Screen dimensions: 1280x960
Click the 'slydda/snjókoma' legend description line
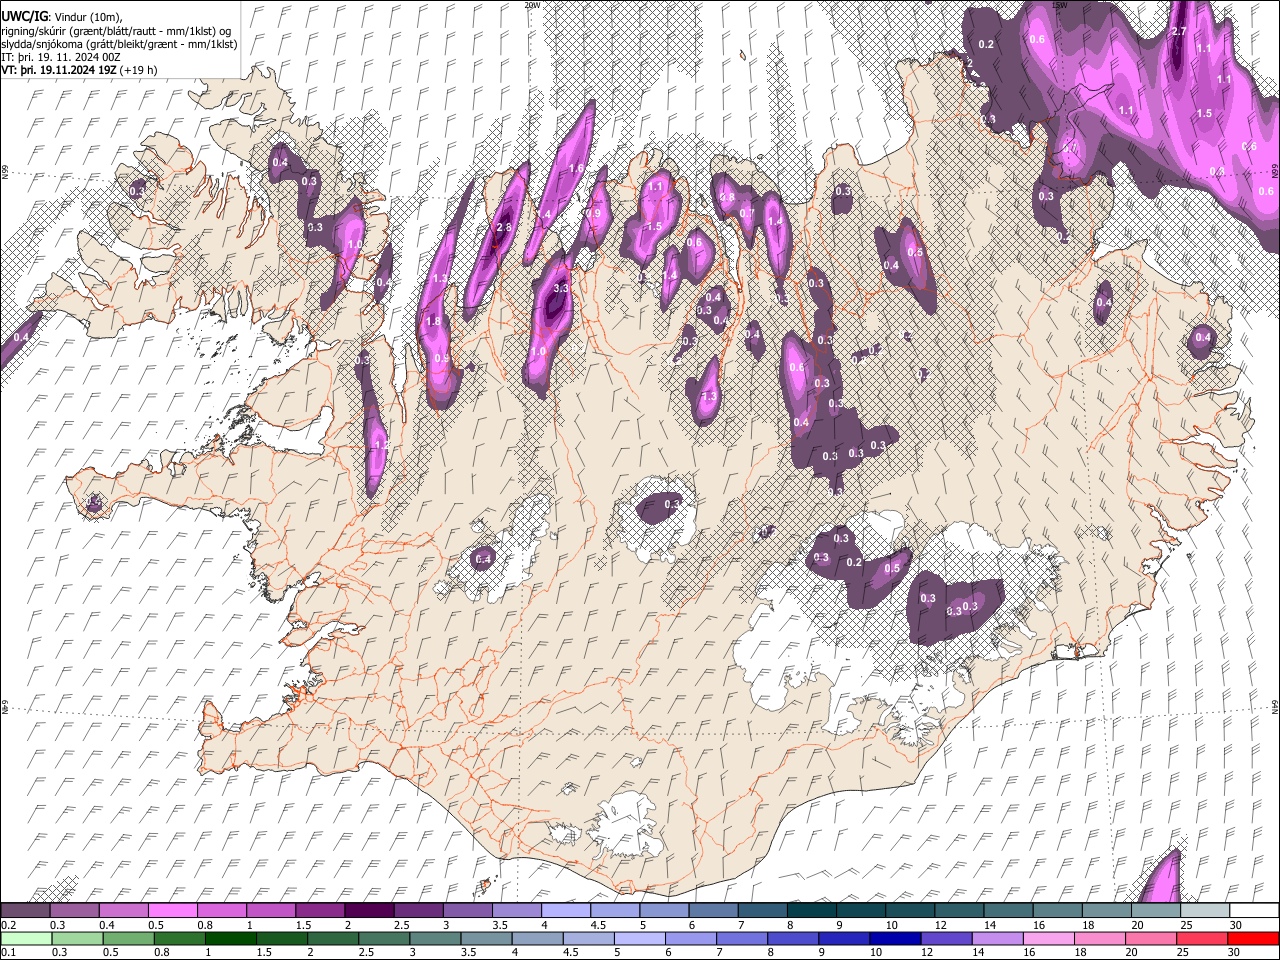pos(119,44)
